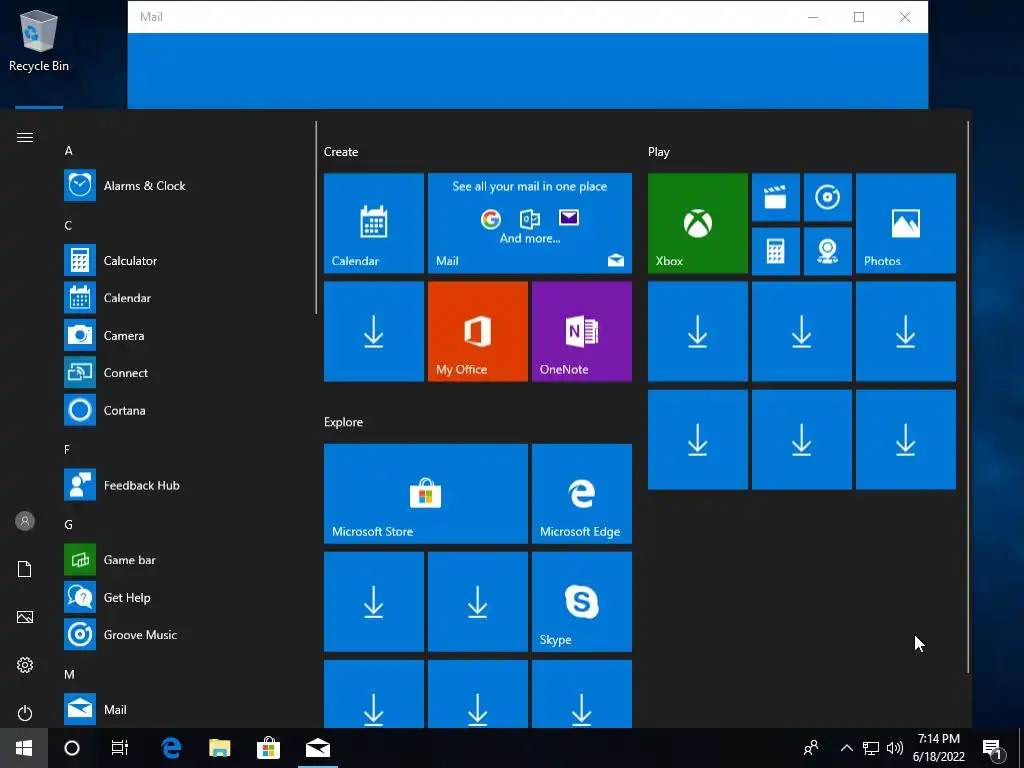Open the clock showing 7:14 PM
This screenshot has height=768, width=1024.
(x=938, y=748)
